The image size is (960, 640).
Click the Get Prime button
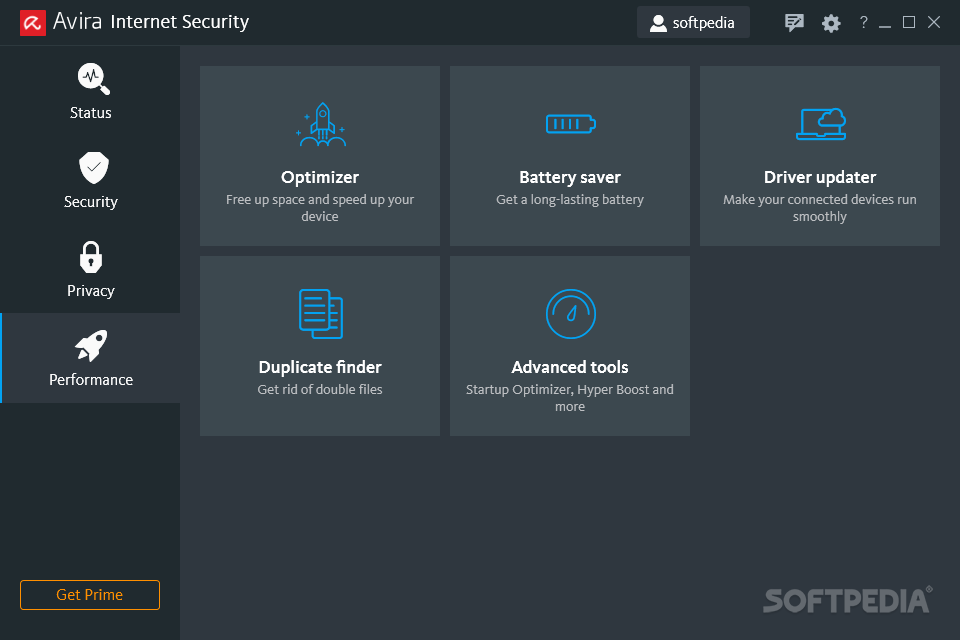coord(89,594)
